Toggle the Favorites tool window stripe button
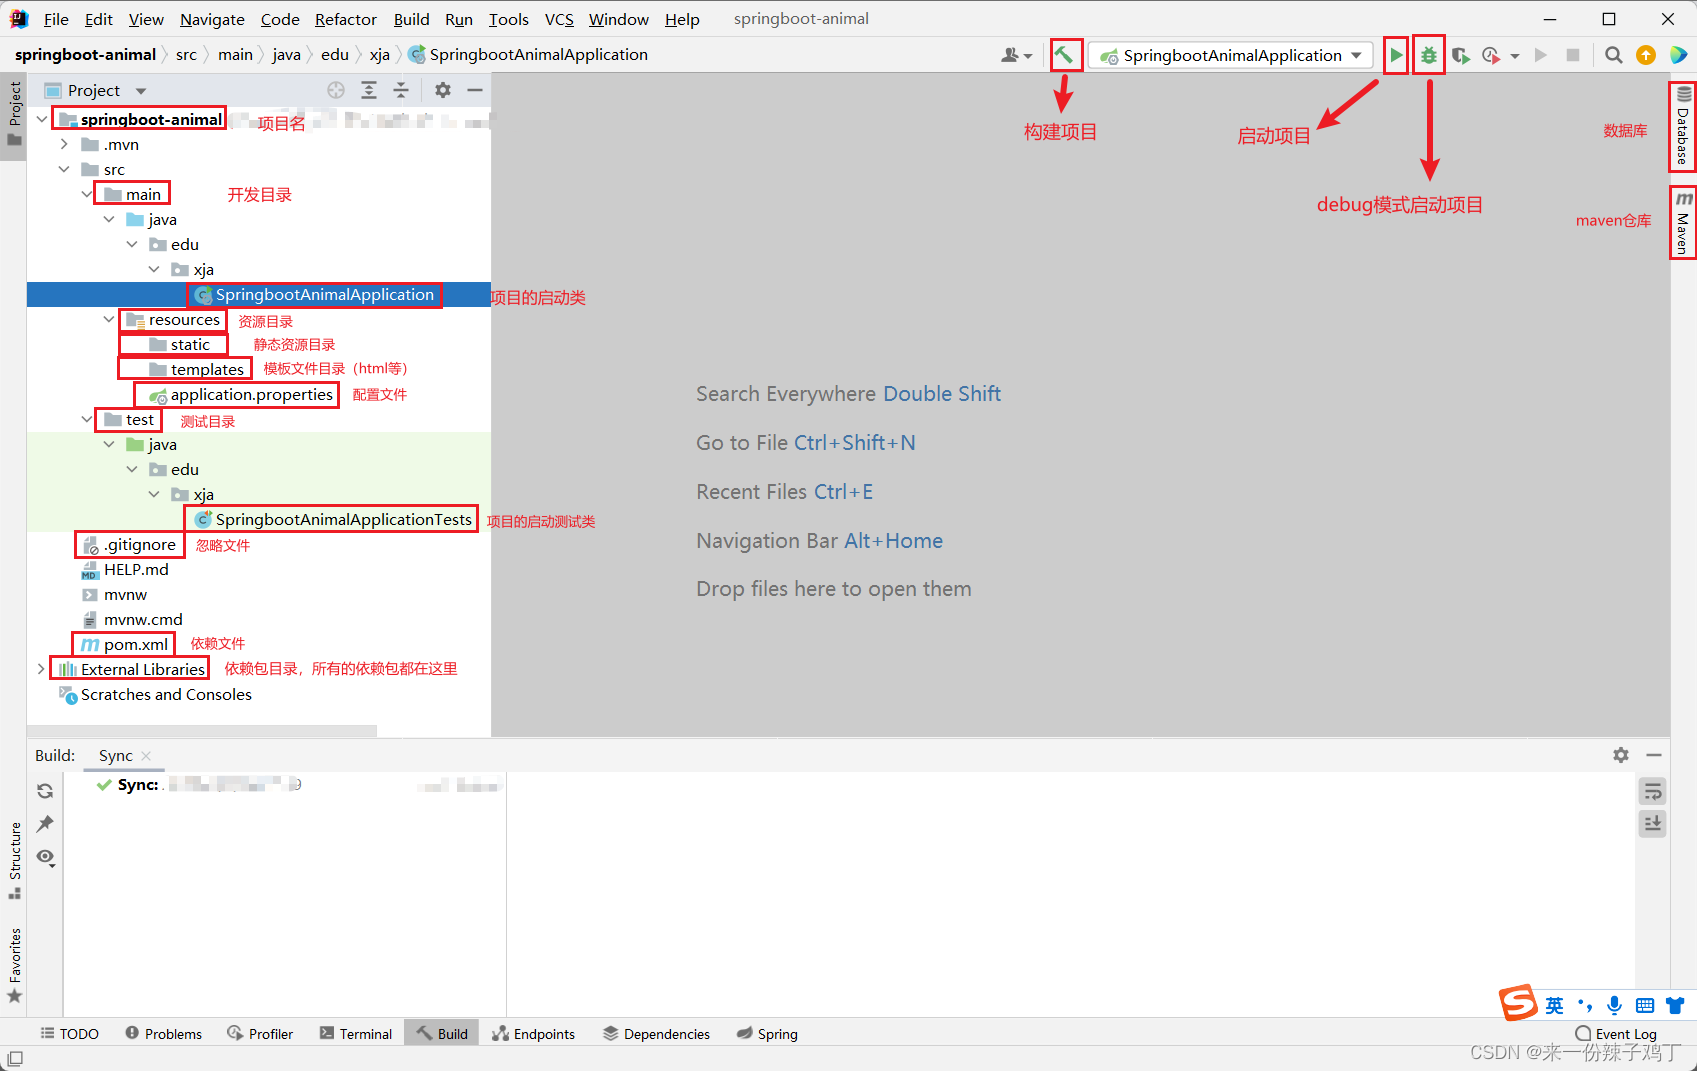This screenshot has width=1697, height=1071. click(14, 965)
